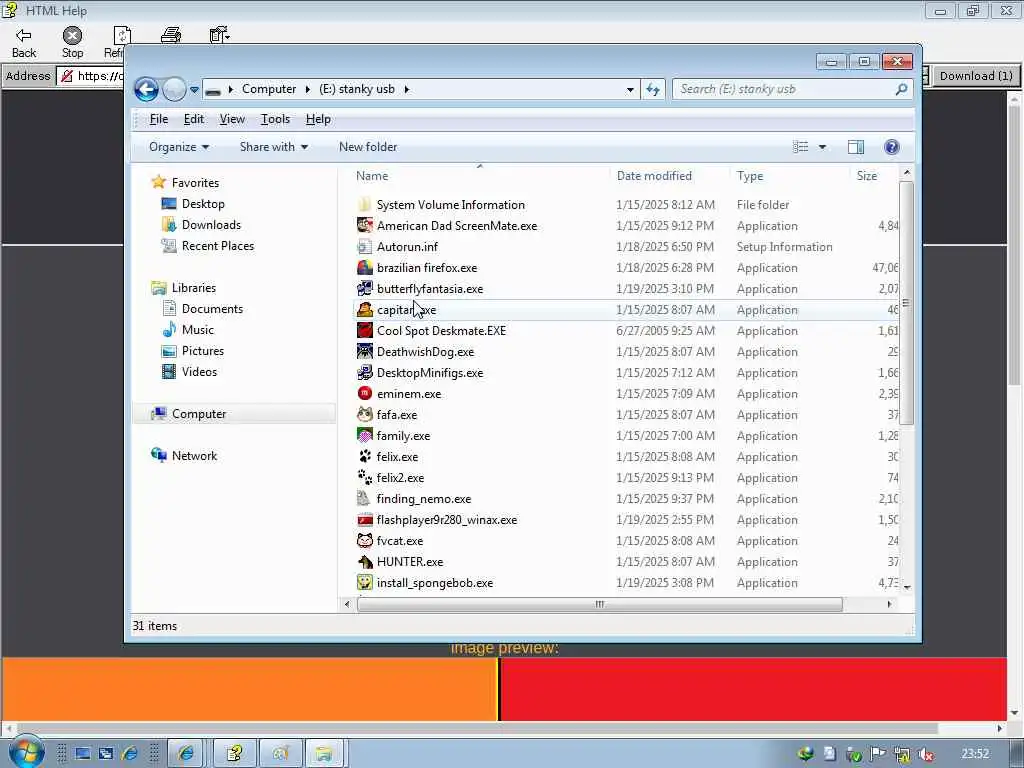Click Computer breadcrumb in address bar
The image size is (1024, 768).
(x=268, y=89)
